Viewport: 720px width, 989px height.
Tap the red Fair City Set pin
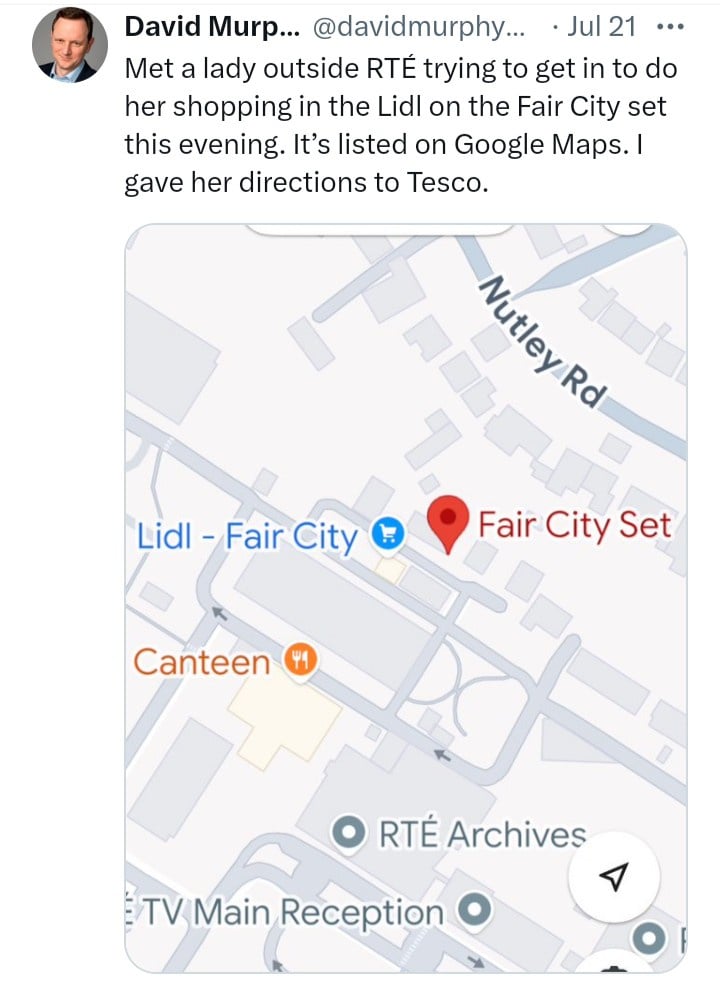tap(447, 524)
